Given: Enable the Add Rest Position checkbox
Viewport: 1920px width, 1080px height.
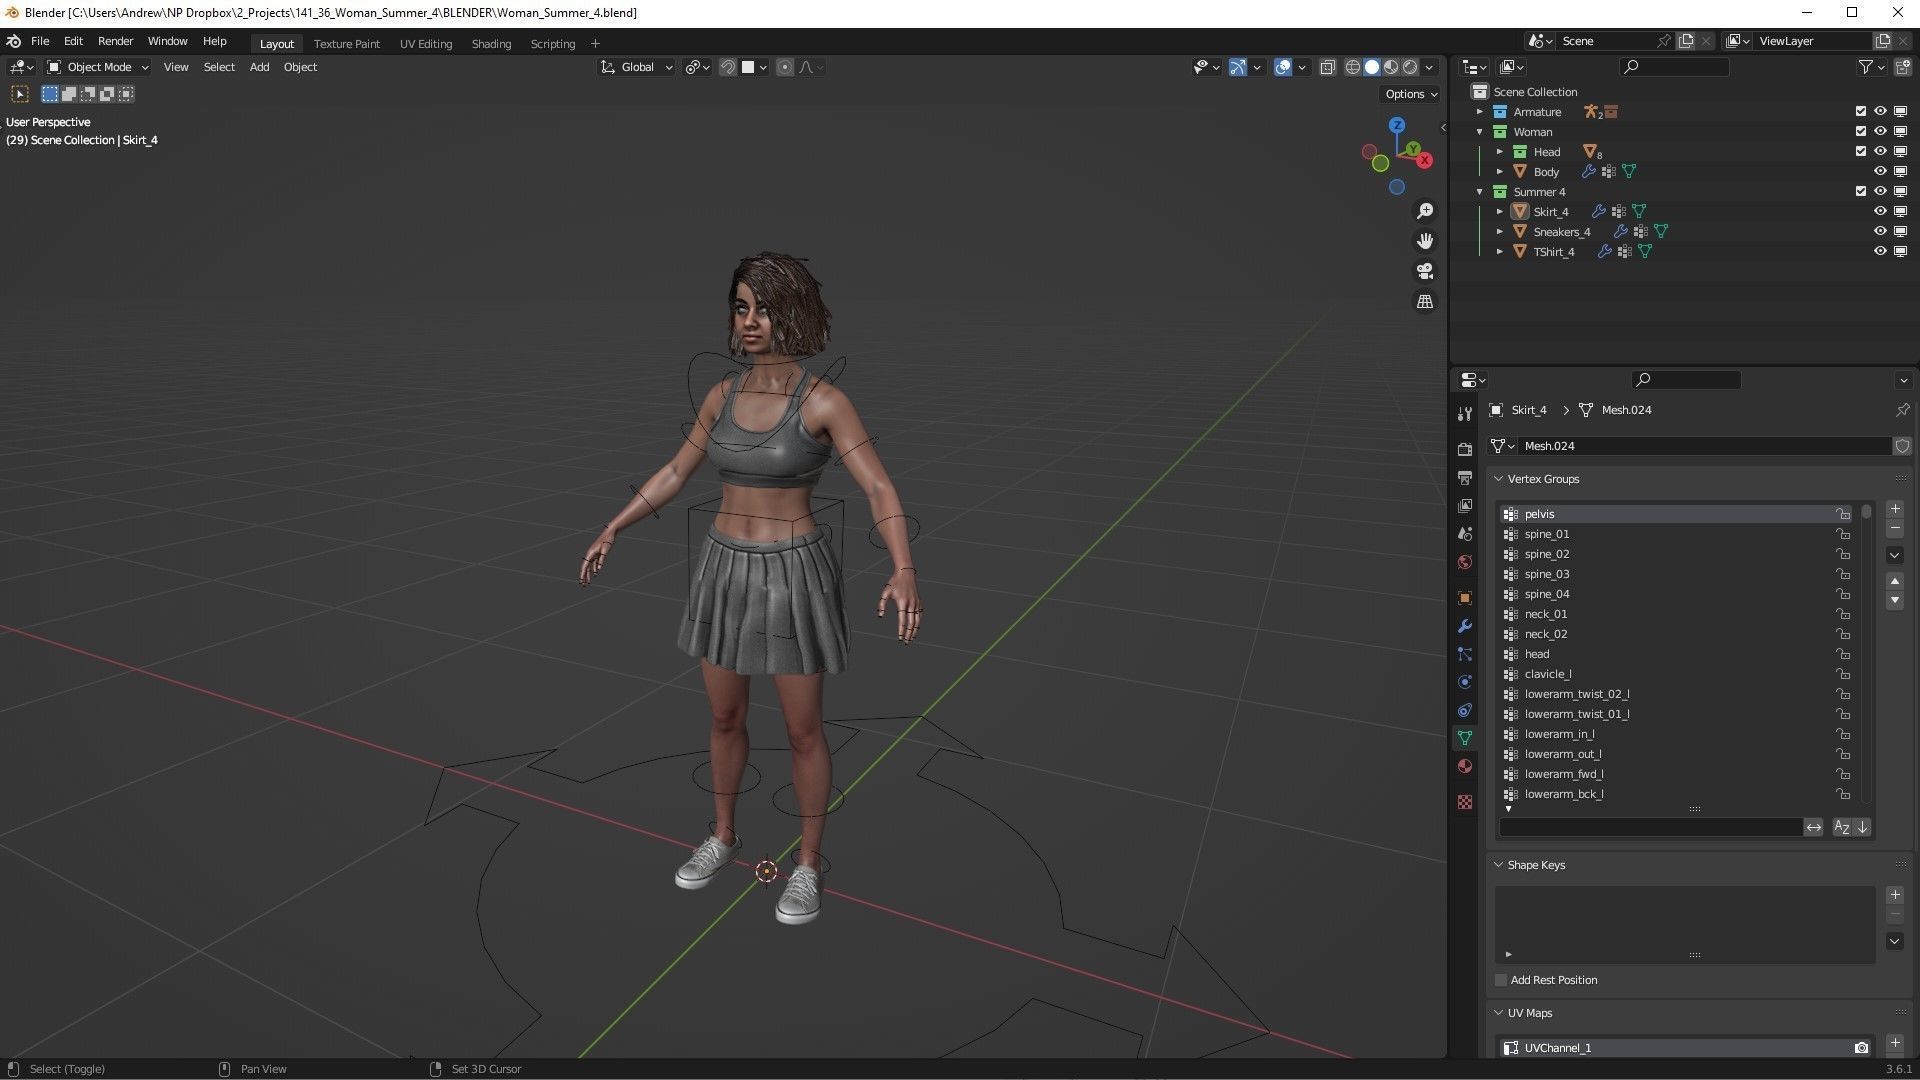Looking at the screenshot, I should coord(1501,980).
